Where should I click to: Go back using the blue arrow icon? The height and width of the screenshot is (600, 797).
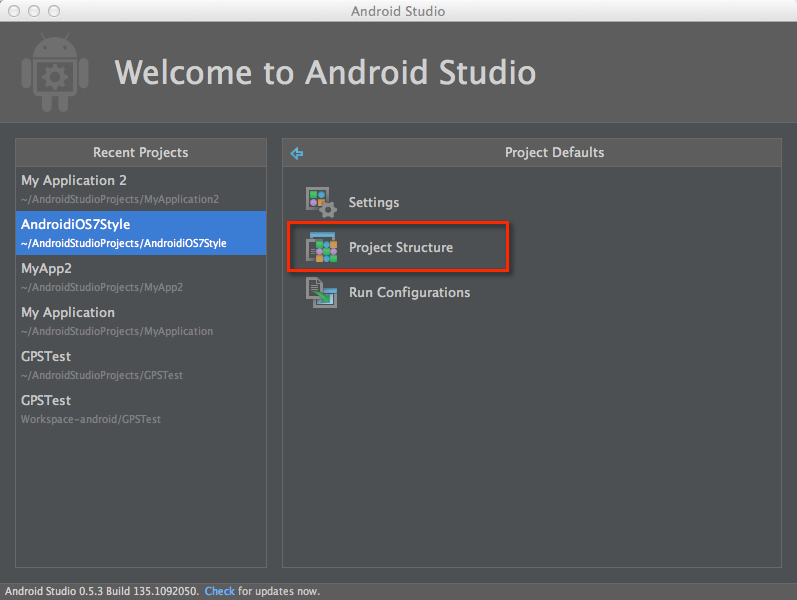[296, 153]
